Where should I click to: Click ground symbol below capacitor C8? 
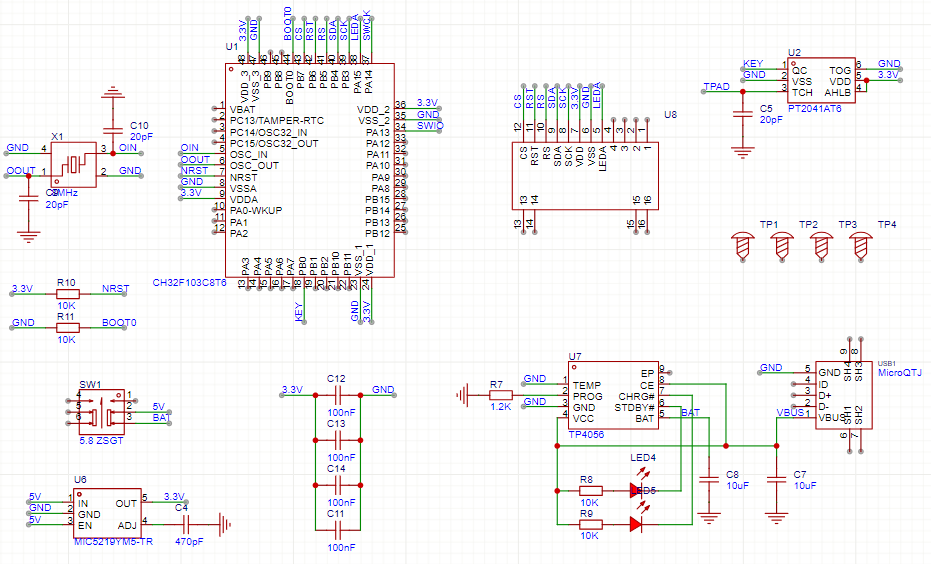709,518
